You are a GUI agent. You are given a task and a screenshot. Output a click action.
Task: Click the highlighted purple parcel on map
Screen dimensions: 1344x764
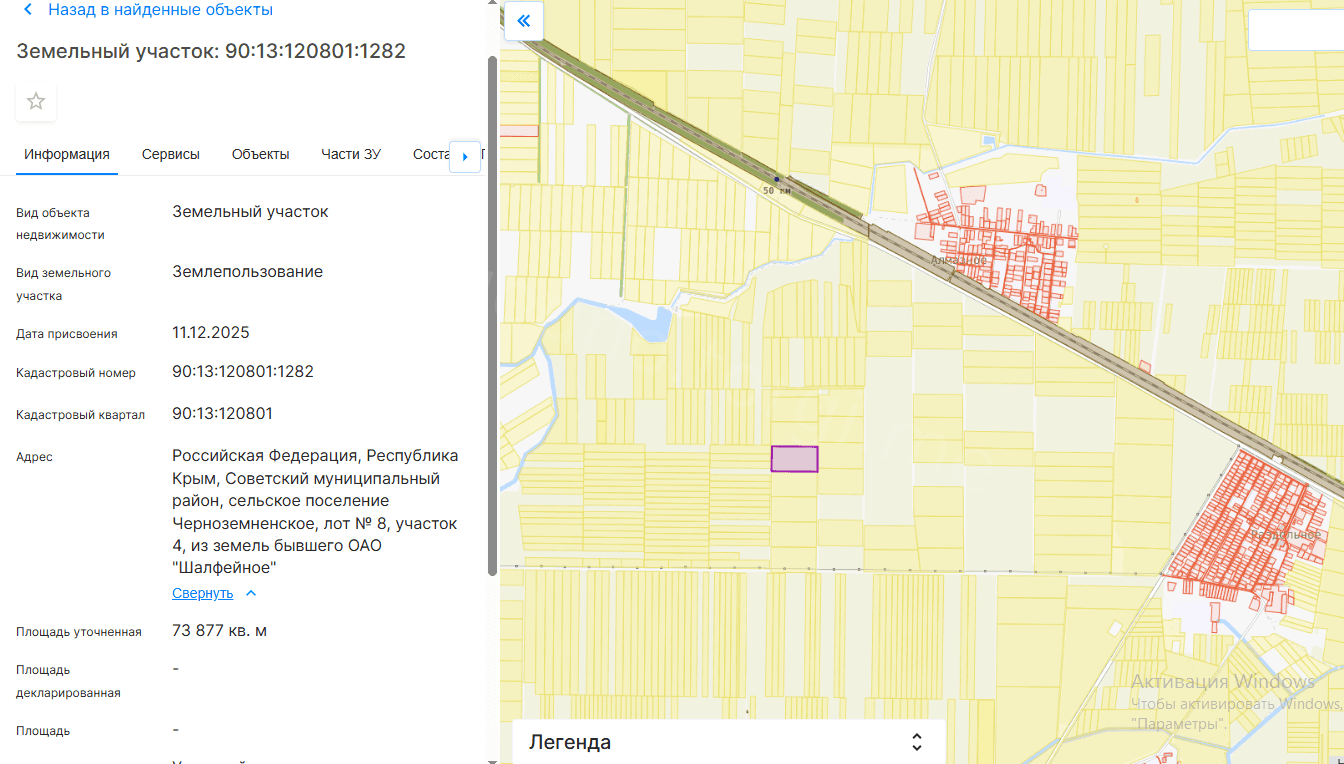tap(794, 459)
